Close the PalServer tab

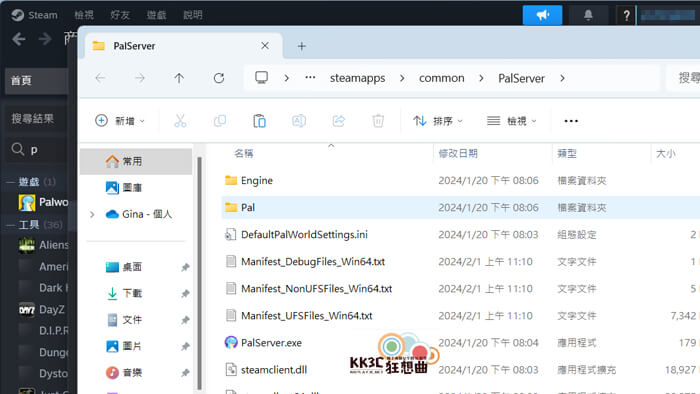point(265,46)
